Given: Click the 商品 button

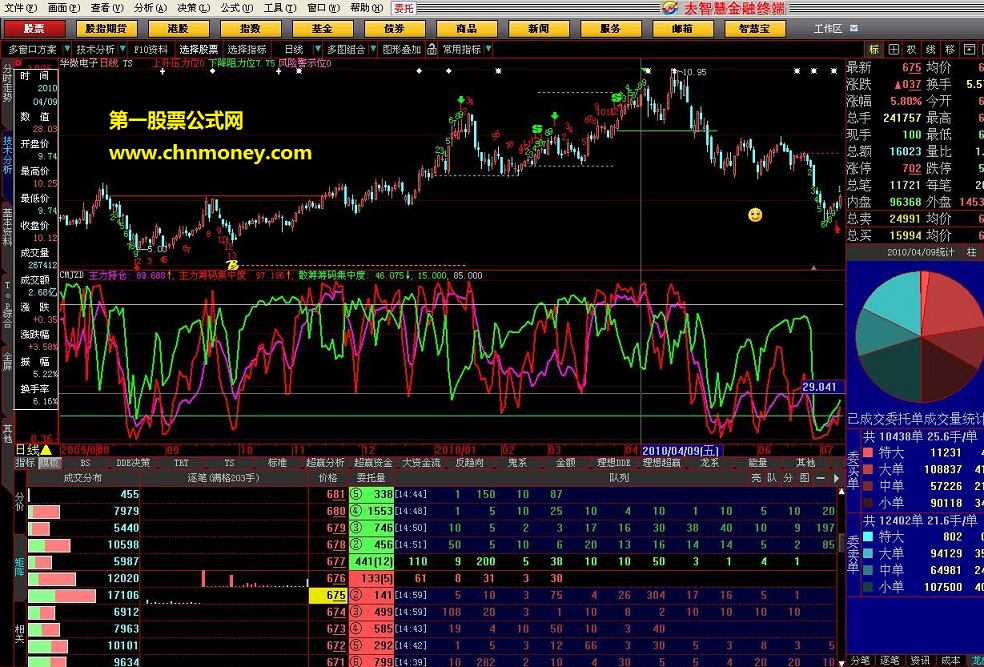Looking at the screenshot, I should (466, 29).
